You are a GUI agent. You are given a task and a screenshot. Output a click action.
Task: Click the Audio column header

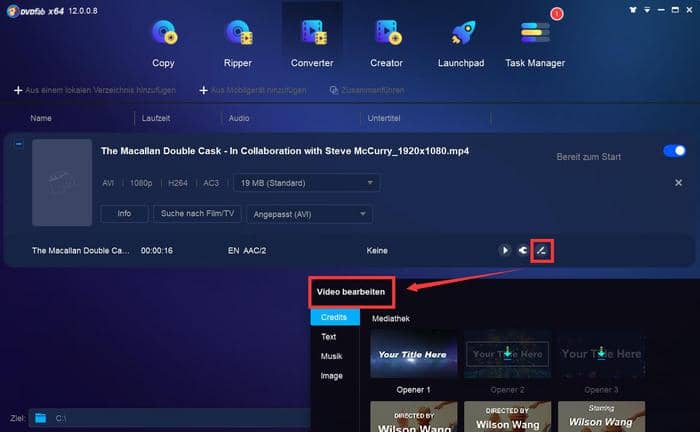[239, 118]
